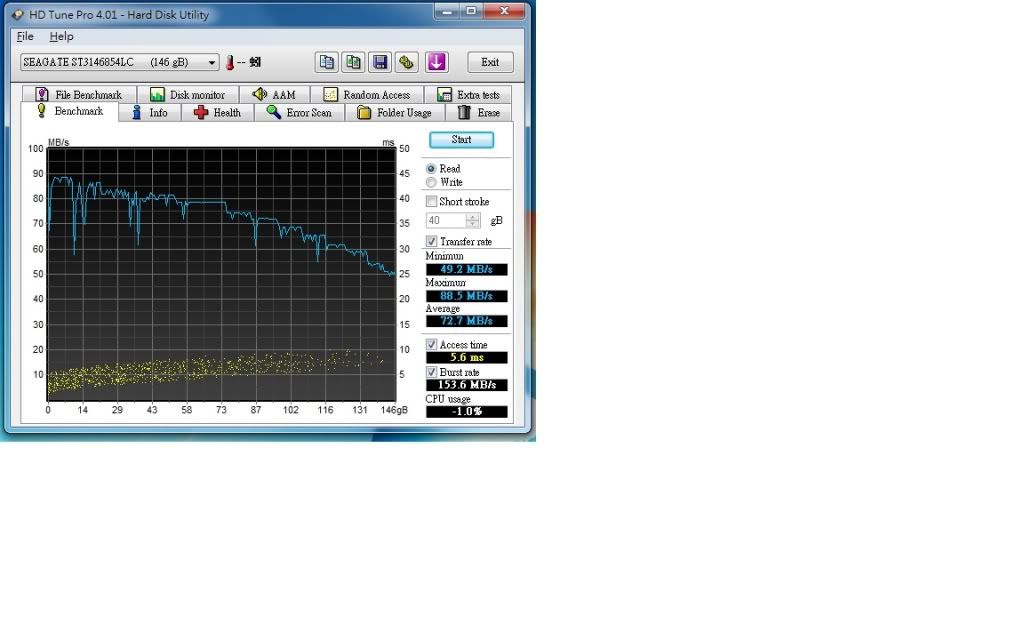Switch to the File Benchmark tab

pyautogui.click(x=79, y=95)
